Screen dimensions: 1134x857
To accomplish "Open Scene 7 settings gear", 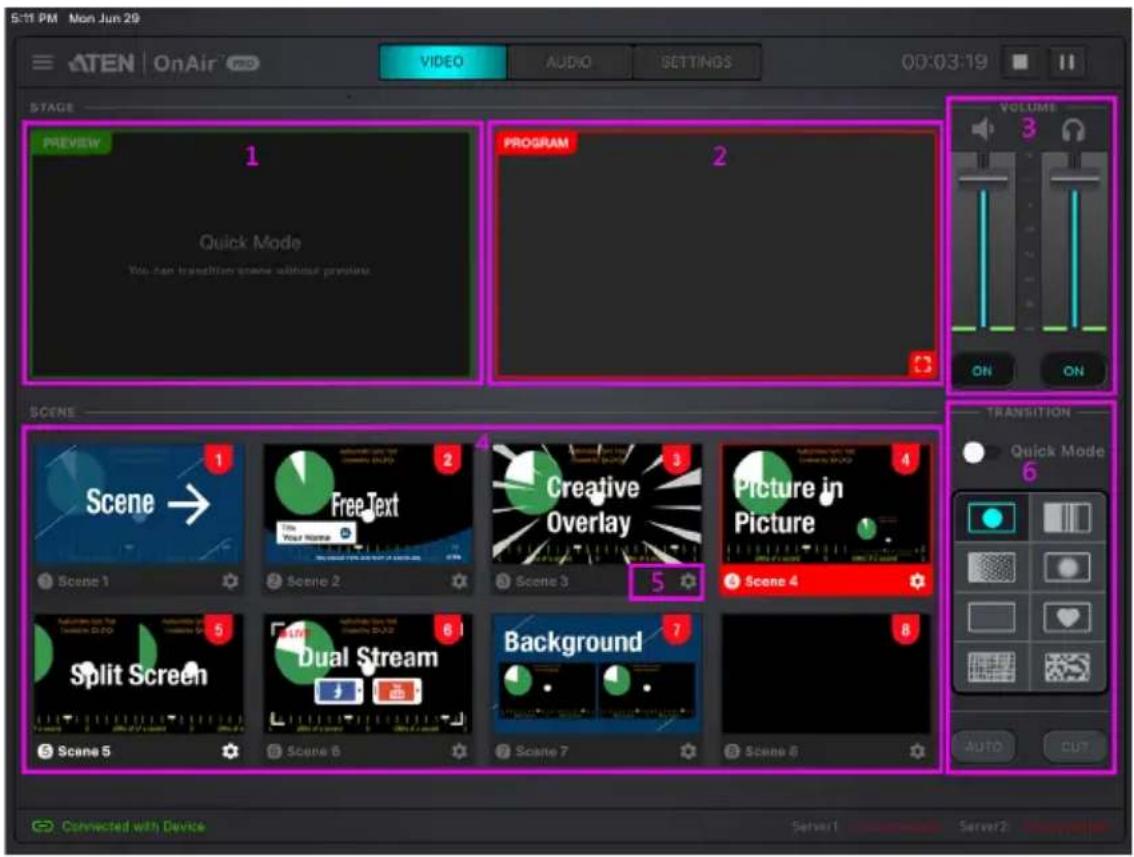I will pyautogui.click(x=688, y=751).
